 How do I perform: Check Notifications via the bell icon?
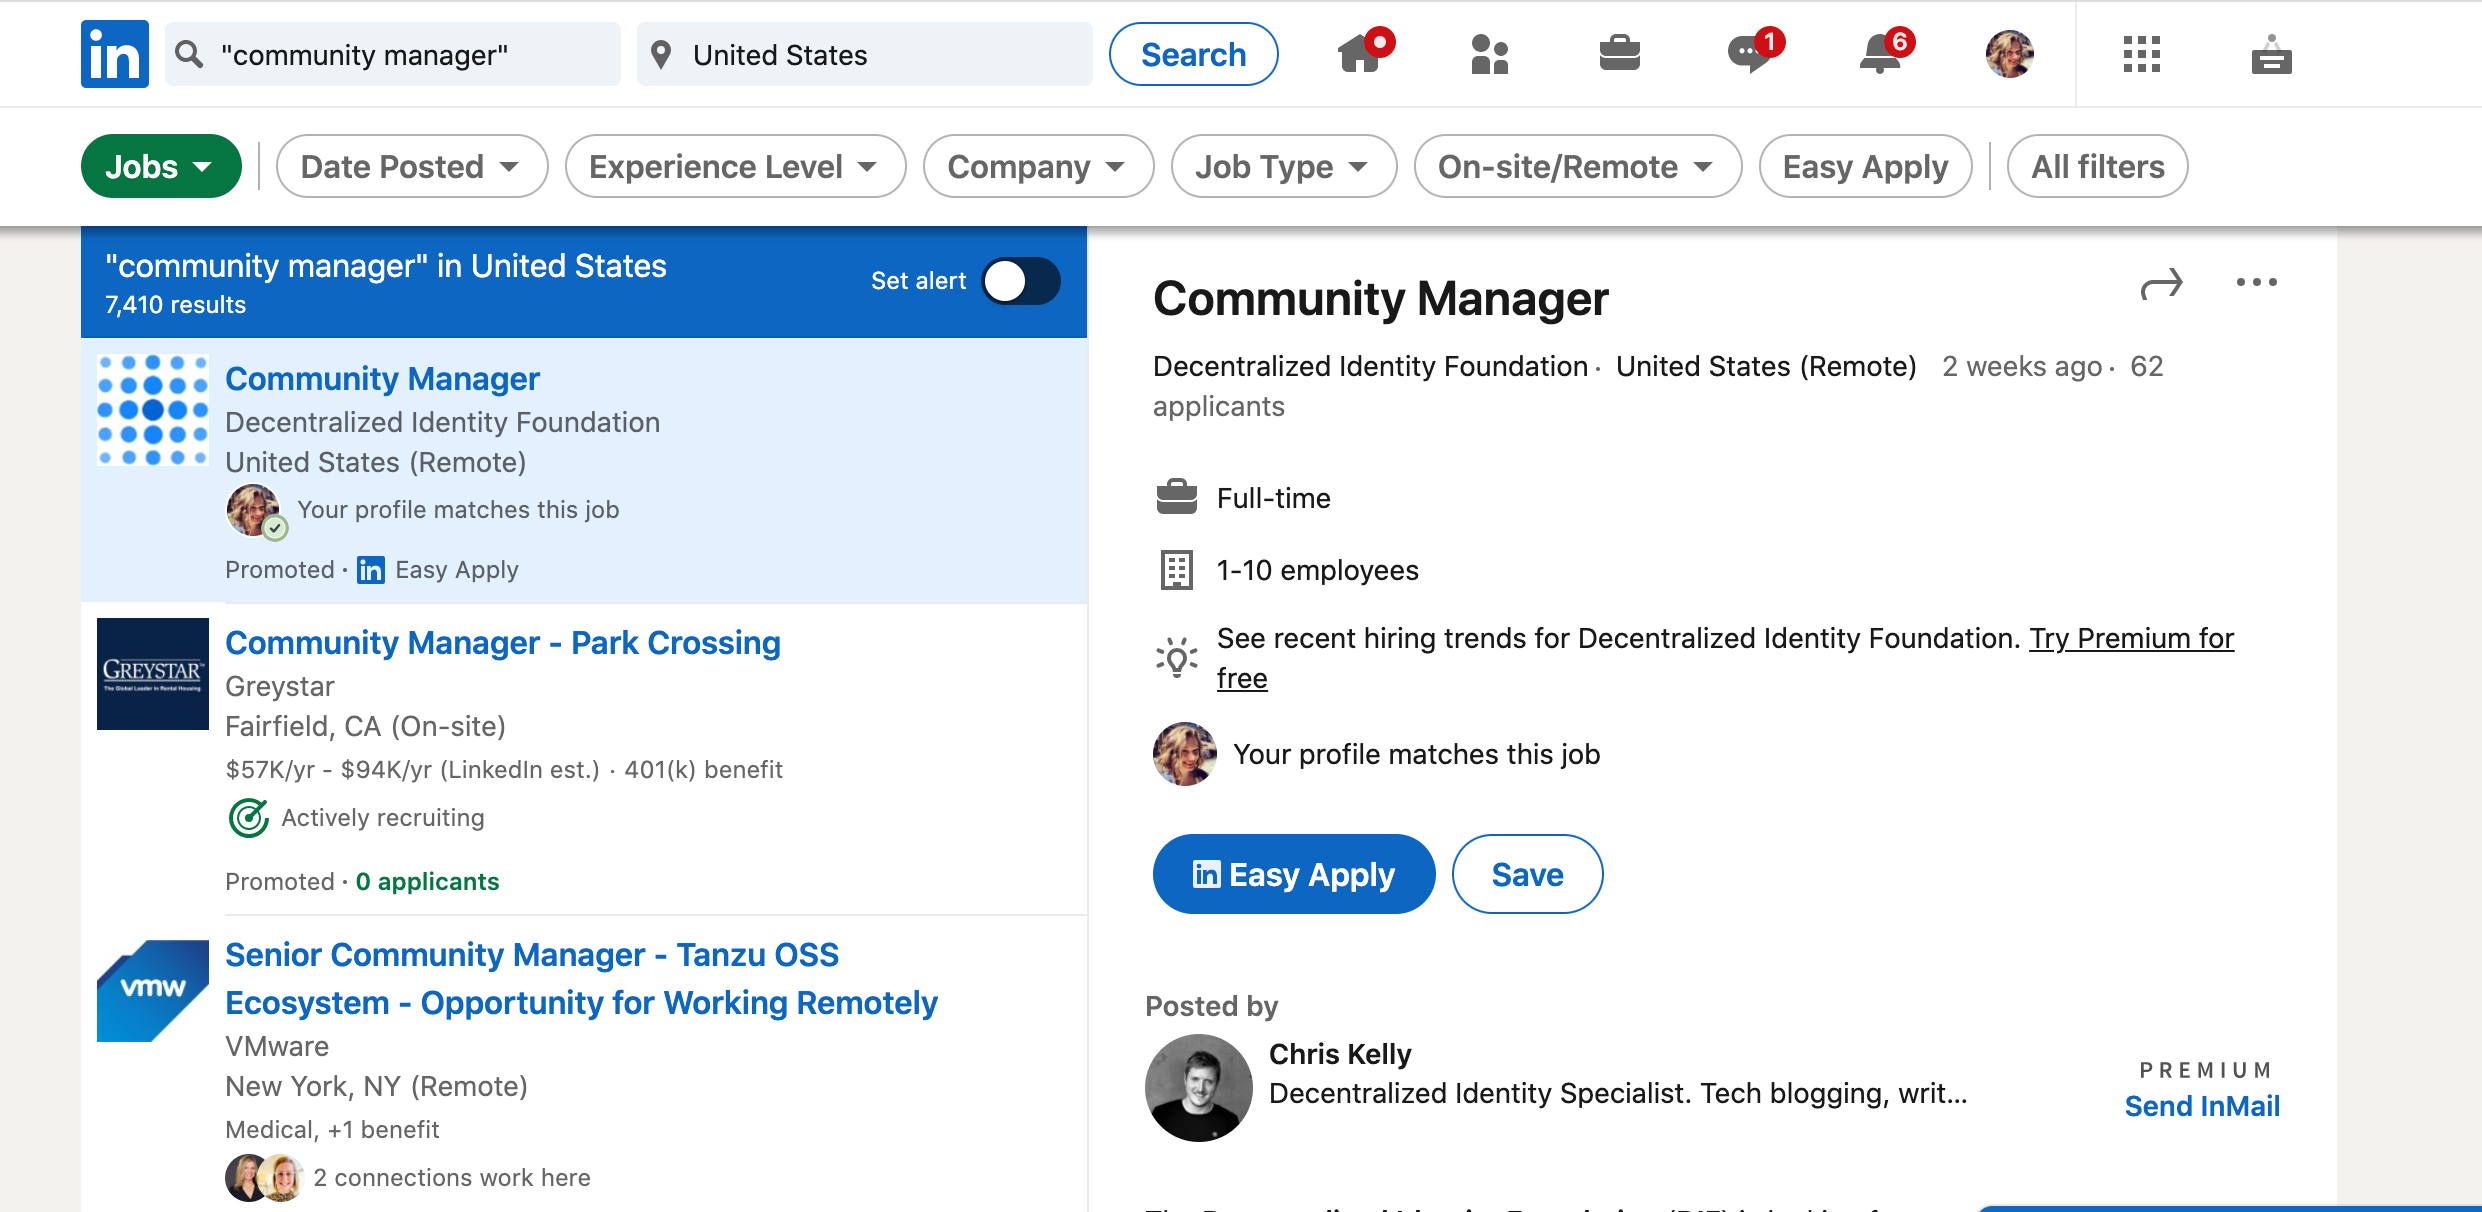coord(1878,55)
